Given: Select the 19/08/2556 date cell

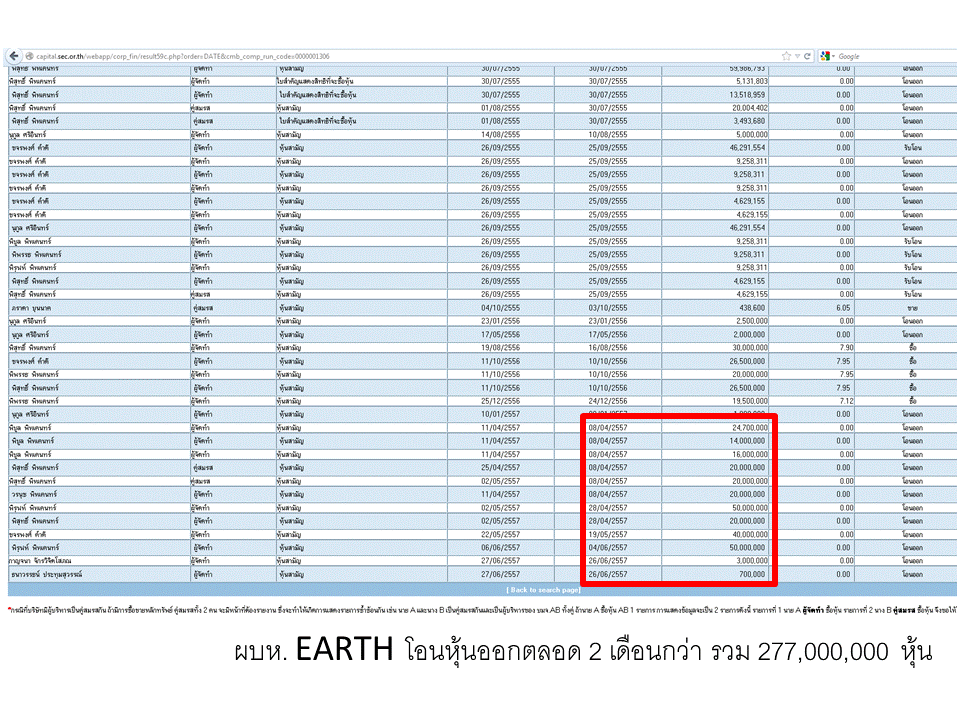Looking at the screenshot, I should (500, 348).
